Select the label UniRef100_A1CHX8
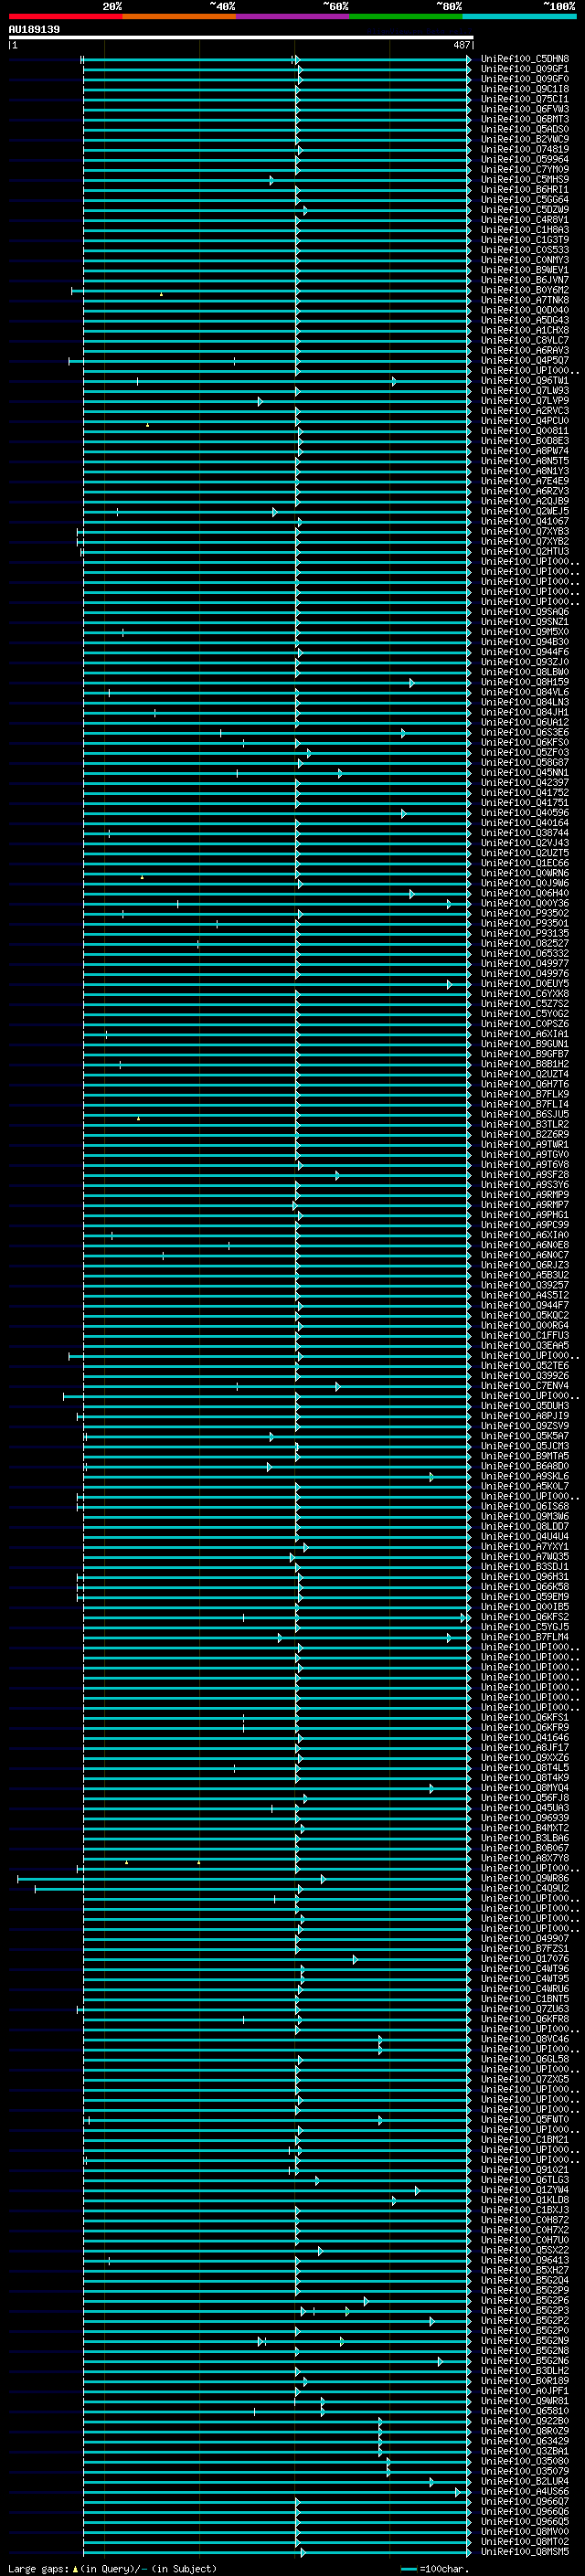Viewport: 585px width, 2576px height. pos(525,330)
